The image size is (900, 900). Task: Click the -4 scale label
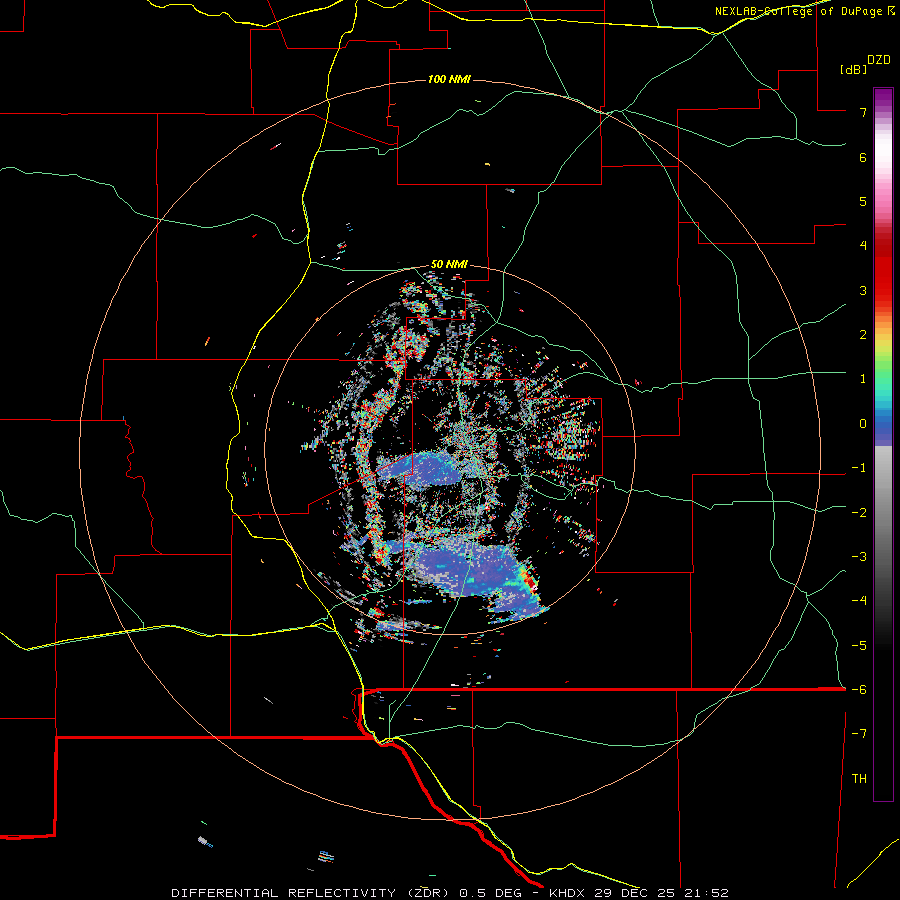pyautogui.click(x=859, y=601)
